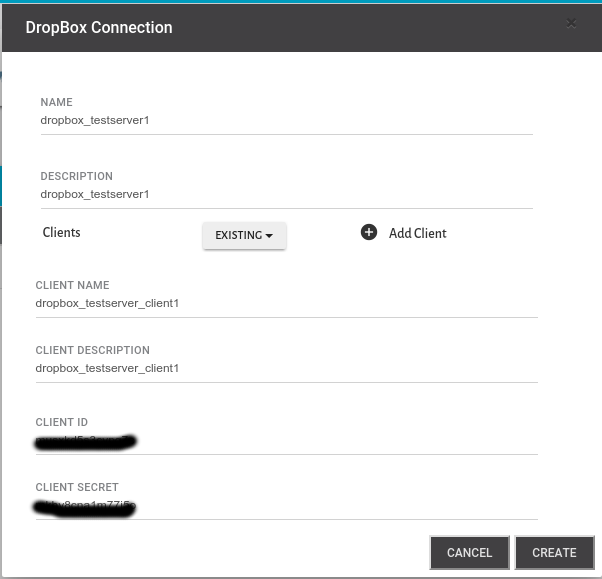The width and height of the screenshot is (602, 579).
Task: Click into the CLIENT SECRET field
Action: point(286,507)
